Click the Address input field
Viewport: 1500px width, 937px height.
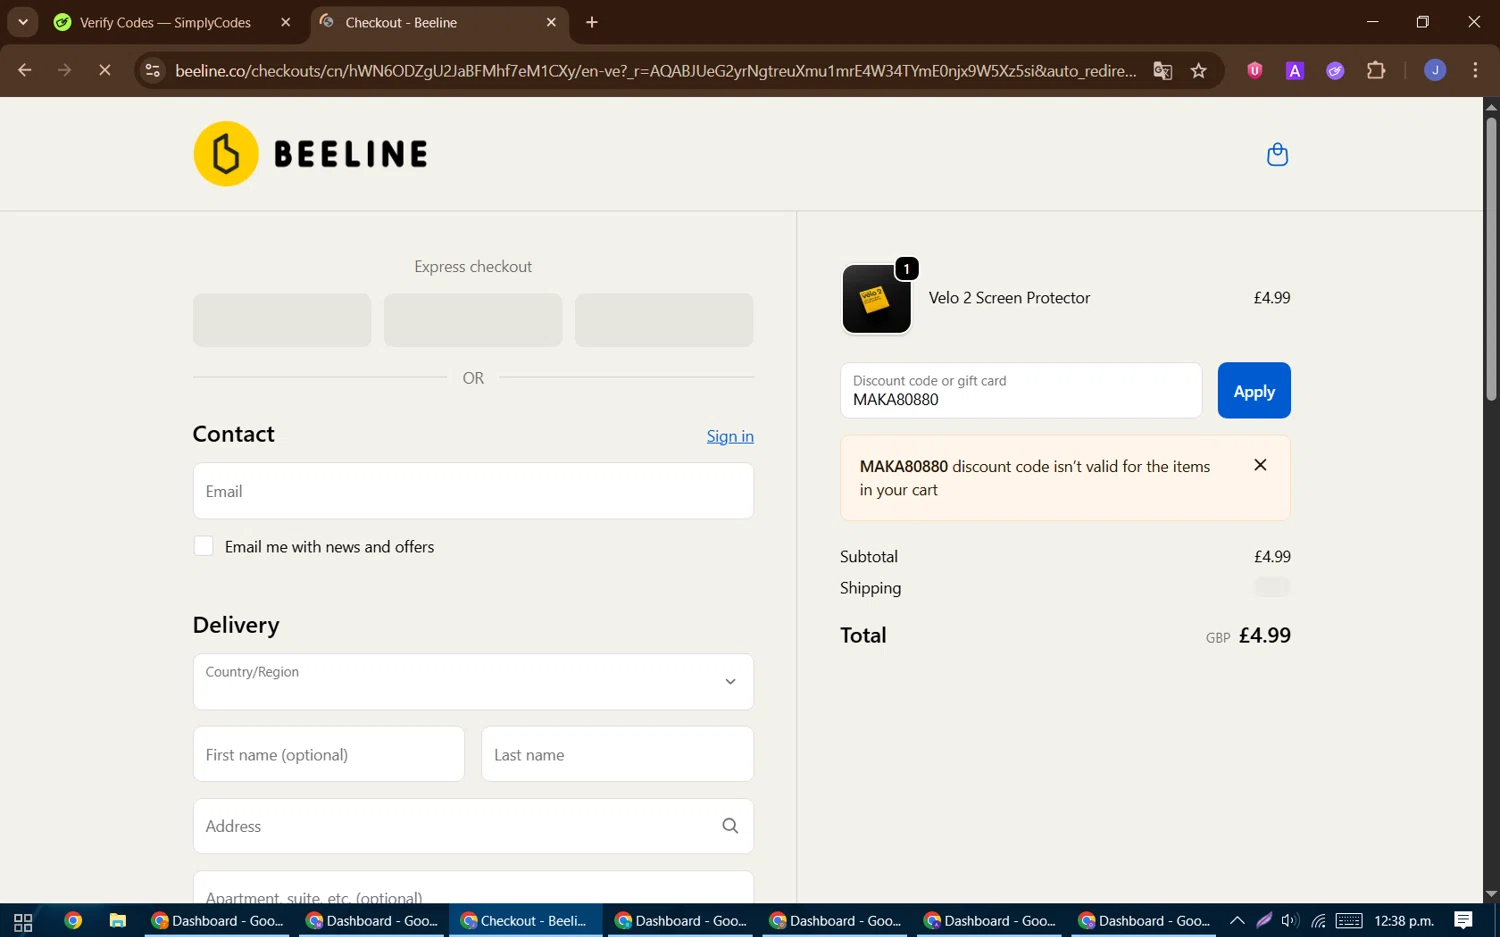[x=473, y=826]
